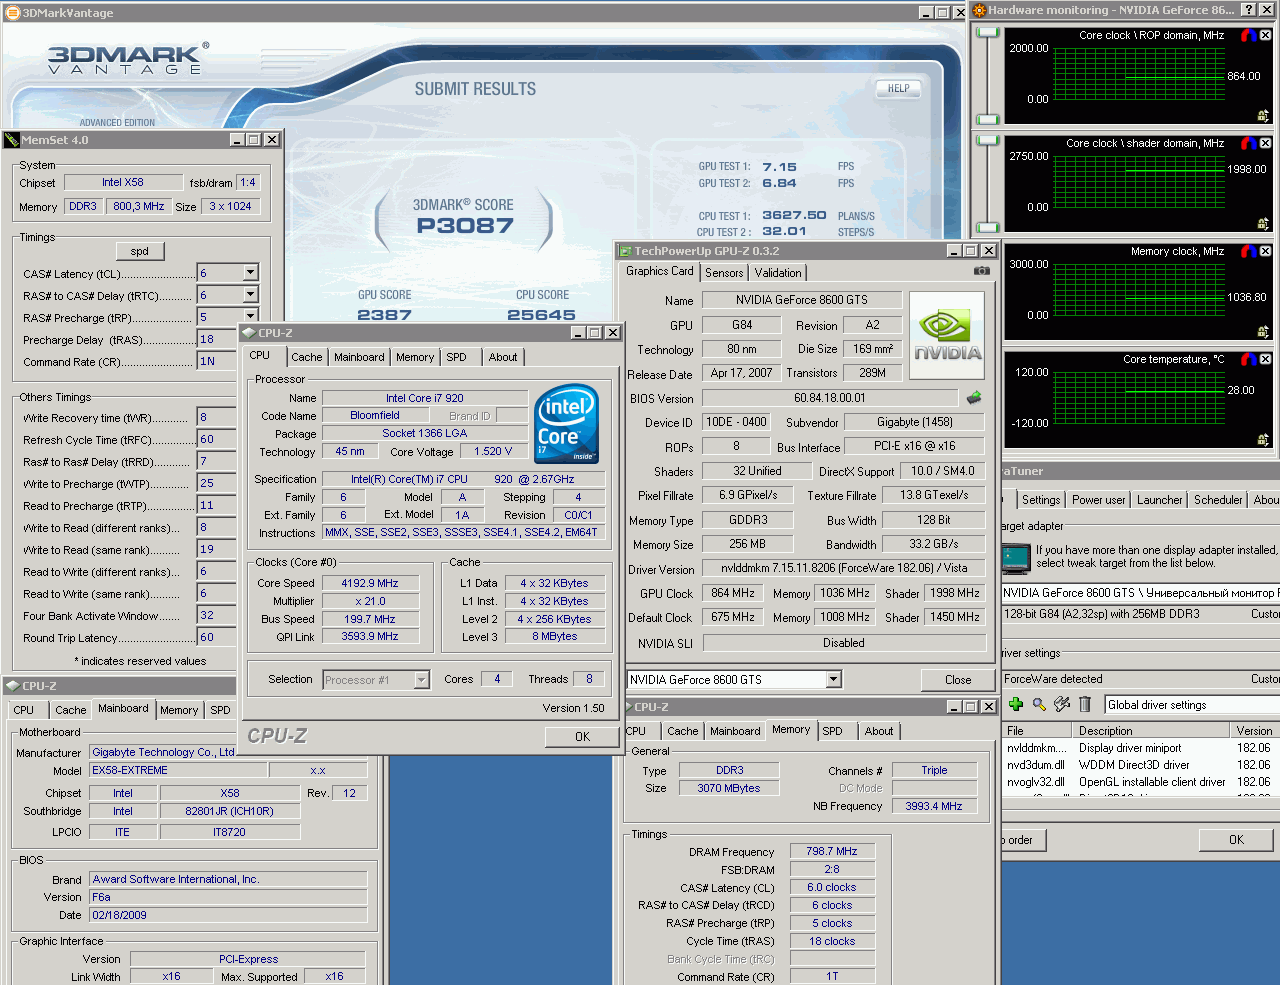Click the Intel Core i7 logo in CPU-Z
The height and width of the screenshot is (985, 1280).
(567, 424)
